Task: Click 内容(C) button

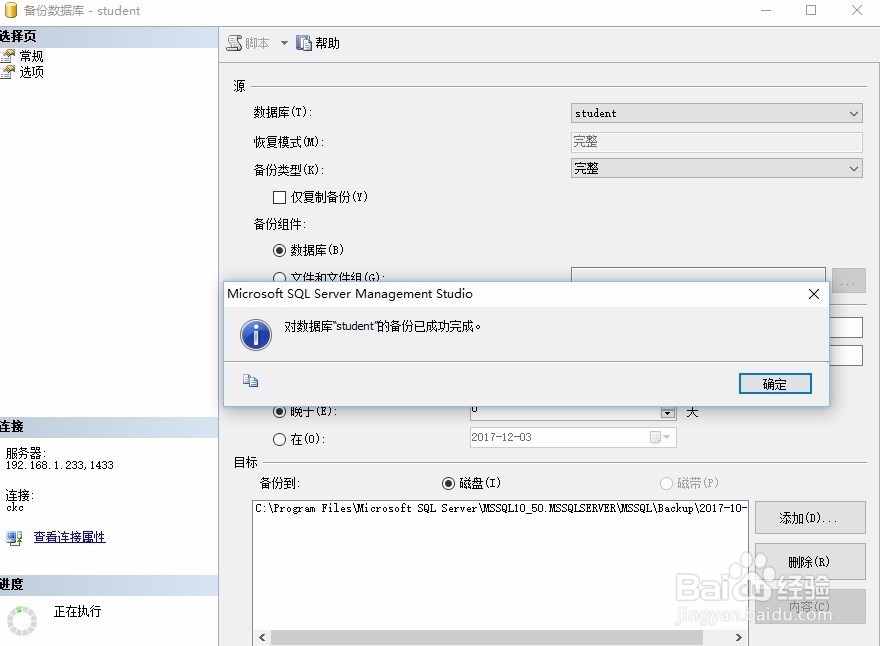Action: (x=810, y=606)
